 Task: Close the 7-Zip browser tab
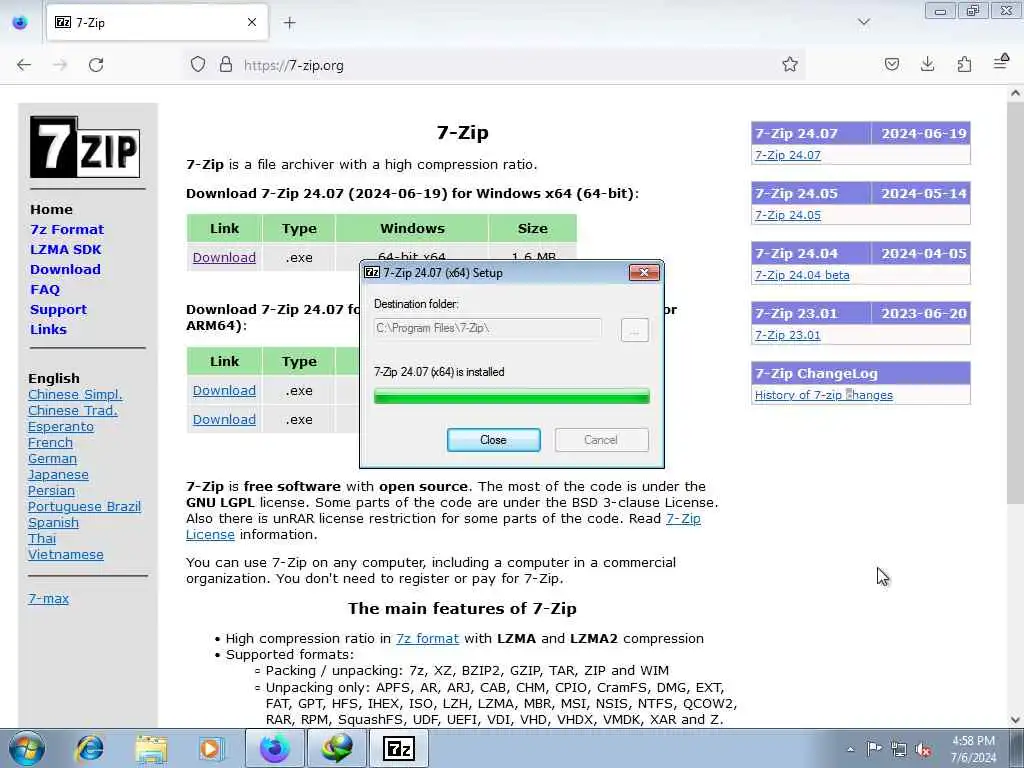252,22
